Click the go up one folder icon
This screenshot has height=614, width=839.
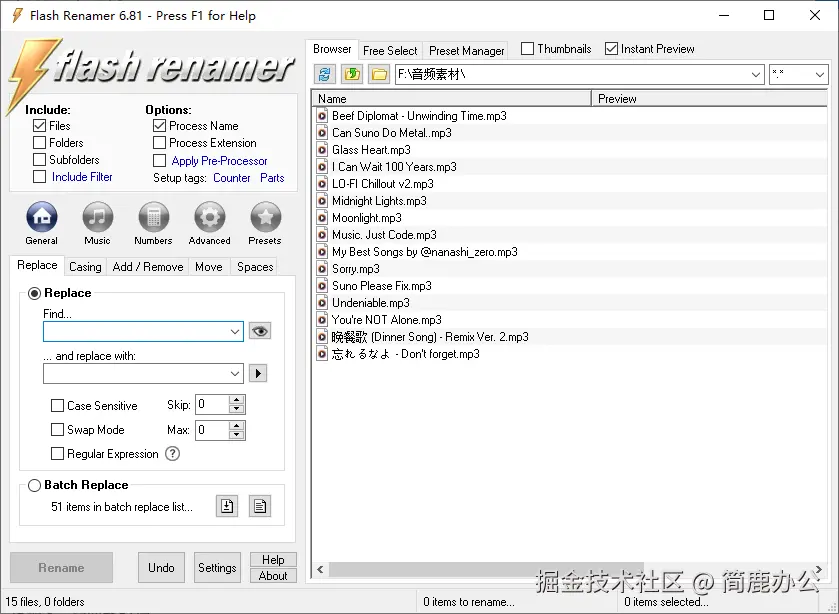click(x=352, y=74)
